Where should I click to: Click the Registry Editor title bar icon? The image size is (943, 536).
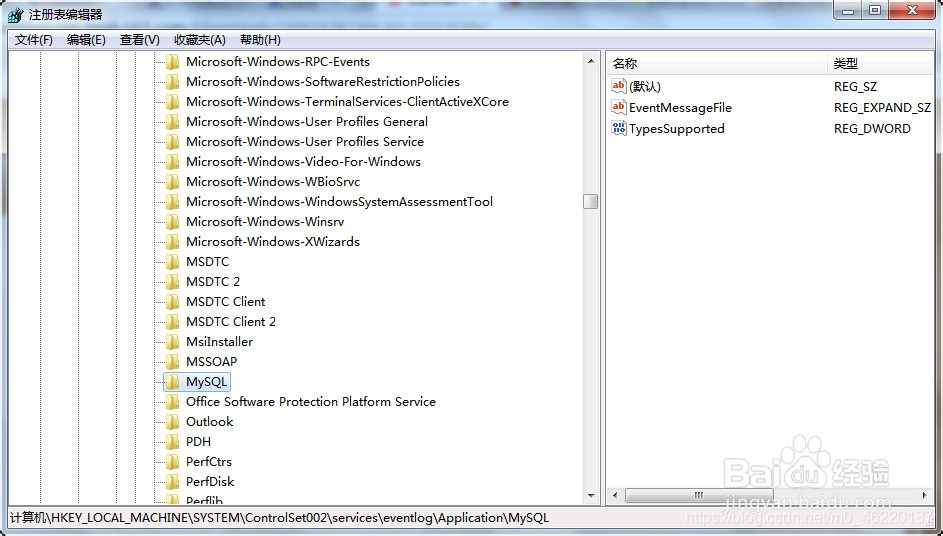[x=16, y=14]
